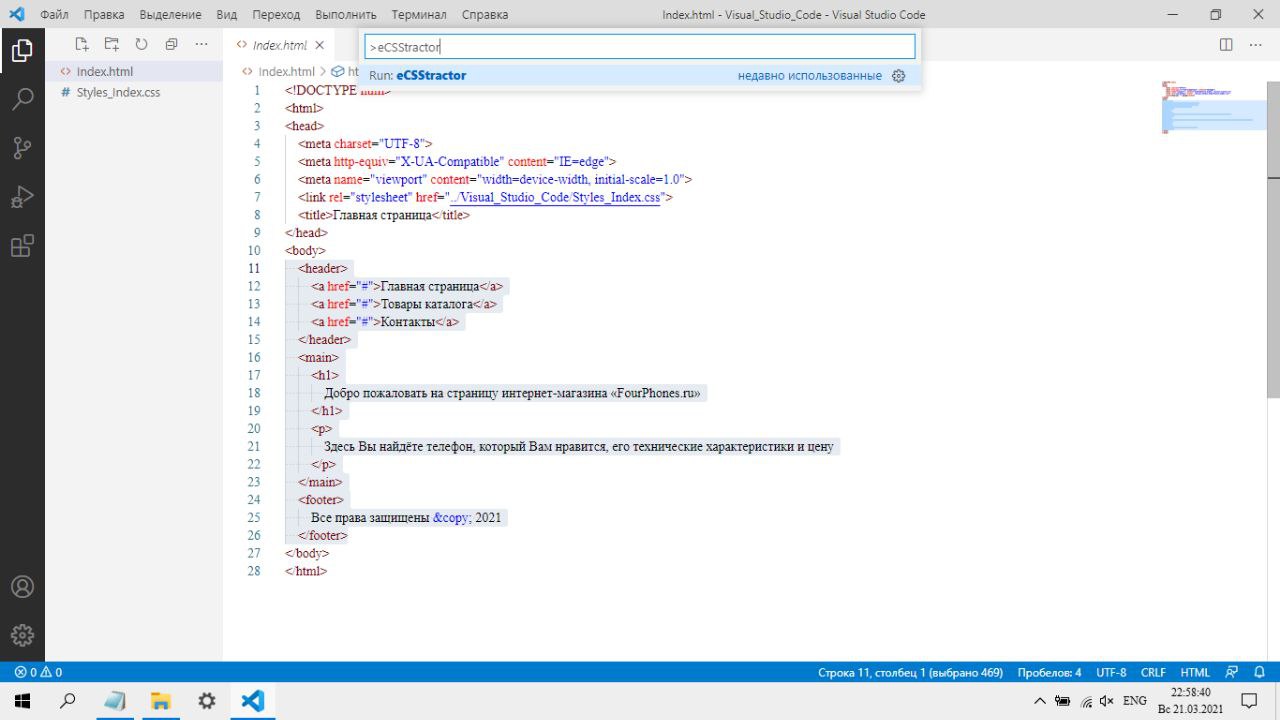Split the editor to the right
This screenshot has width=1280, height=720.
coord(1226,45)
